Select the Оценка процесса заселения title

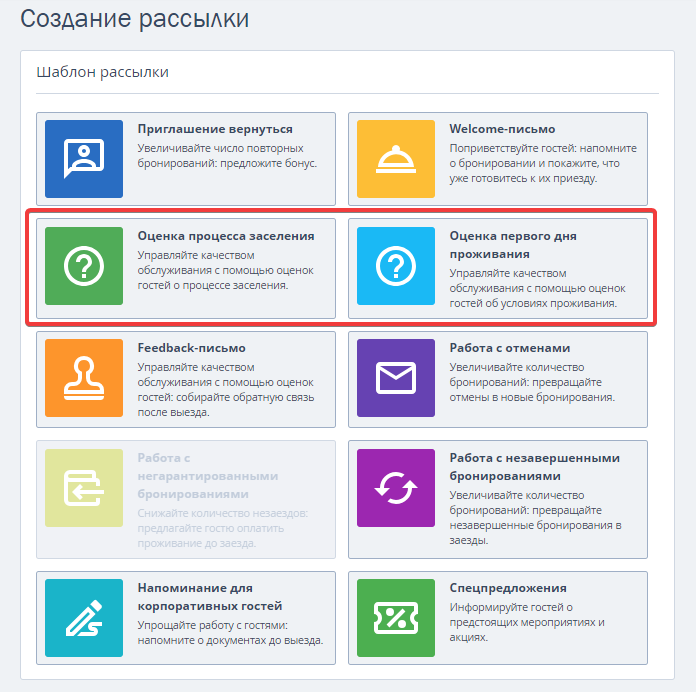226,236
